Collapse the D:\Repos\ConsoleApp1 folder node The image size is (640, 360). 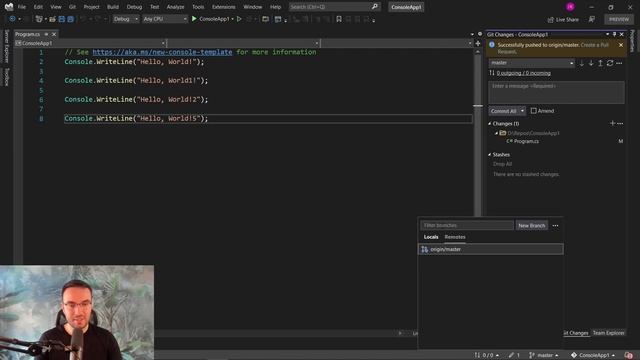[x=497, y=133]
